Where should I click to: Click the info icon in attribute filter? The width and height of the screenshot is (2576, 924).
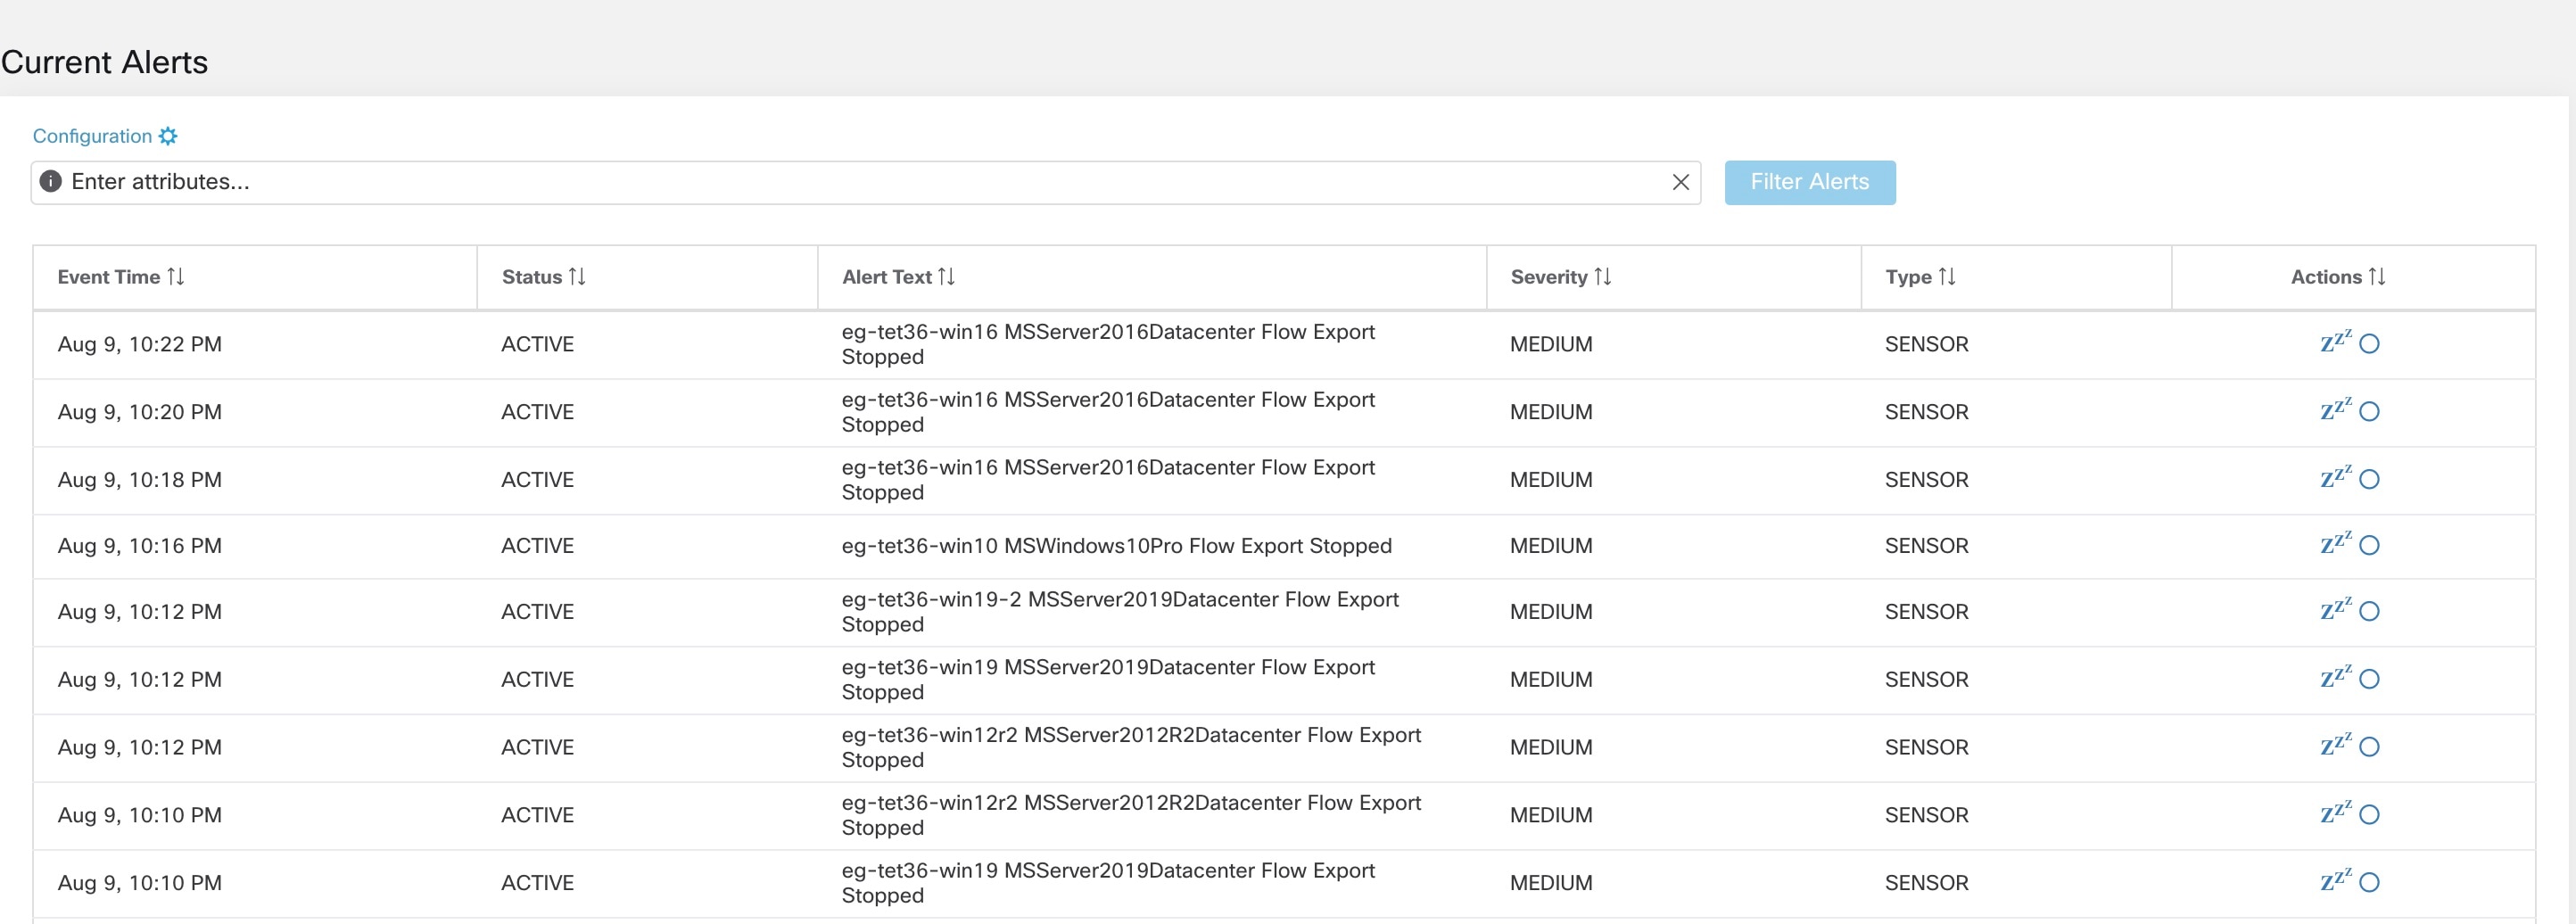50,182
